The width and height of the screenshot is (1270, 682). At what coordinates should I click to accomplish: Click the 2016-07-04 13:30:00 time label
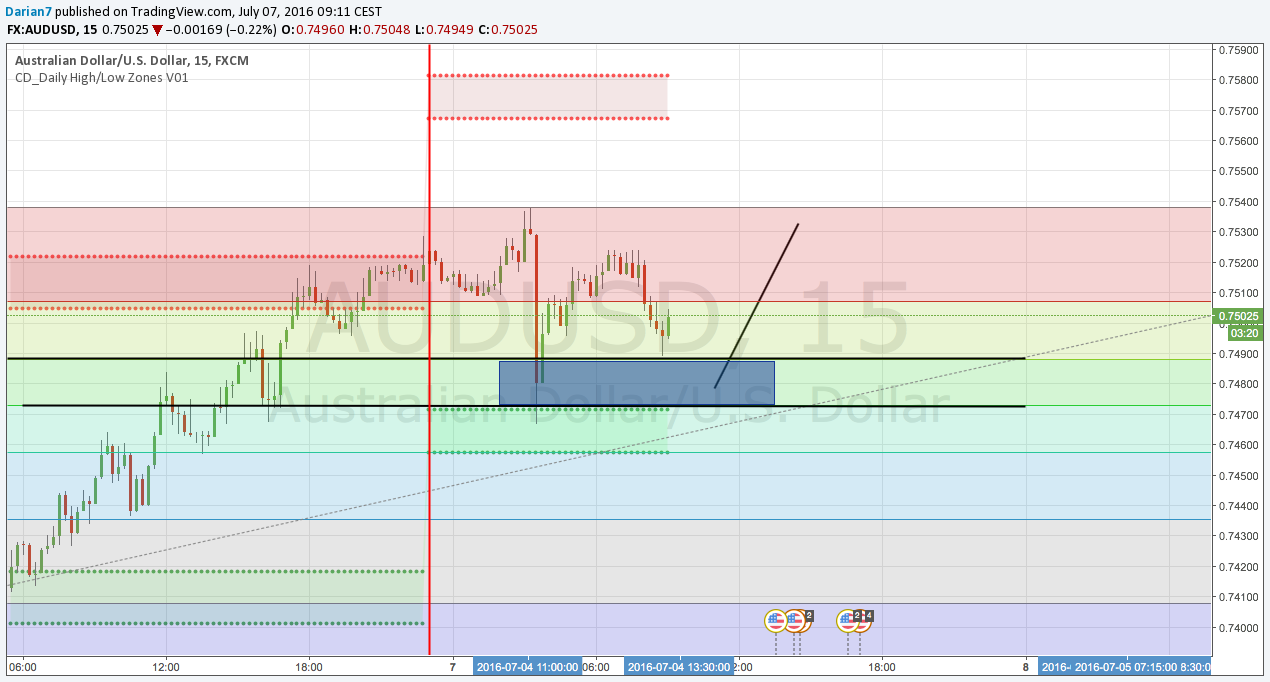coord(678,667)
